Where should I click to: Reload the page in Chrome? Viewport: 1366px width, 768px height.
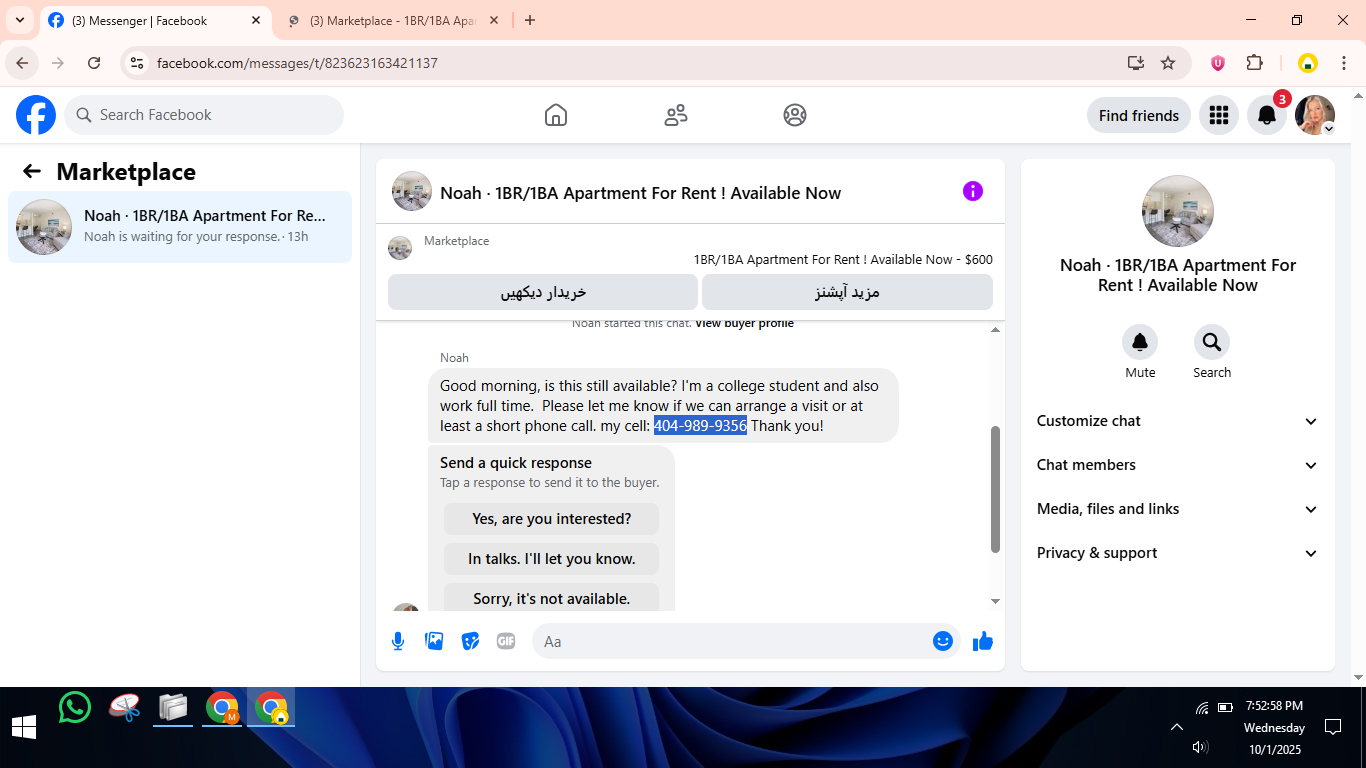pos(94,63)
